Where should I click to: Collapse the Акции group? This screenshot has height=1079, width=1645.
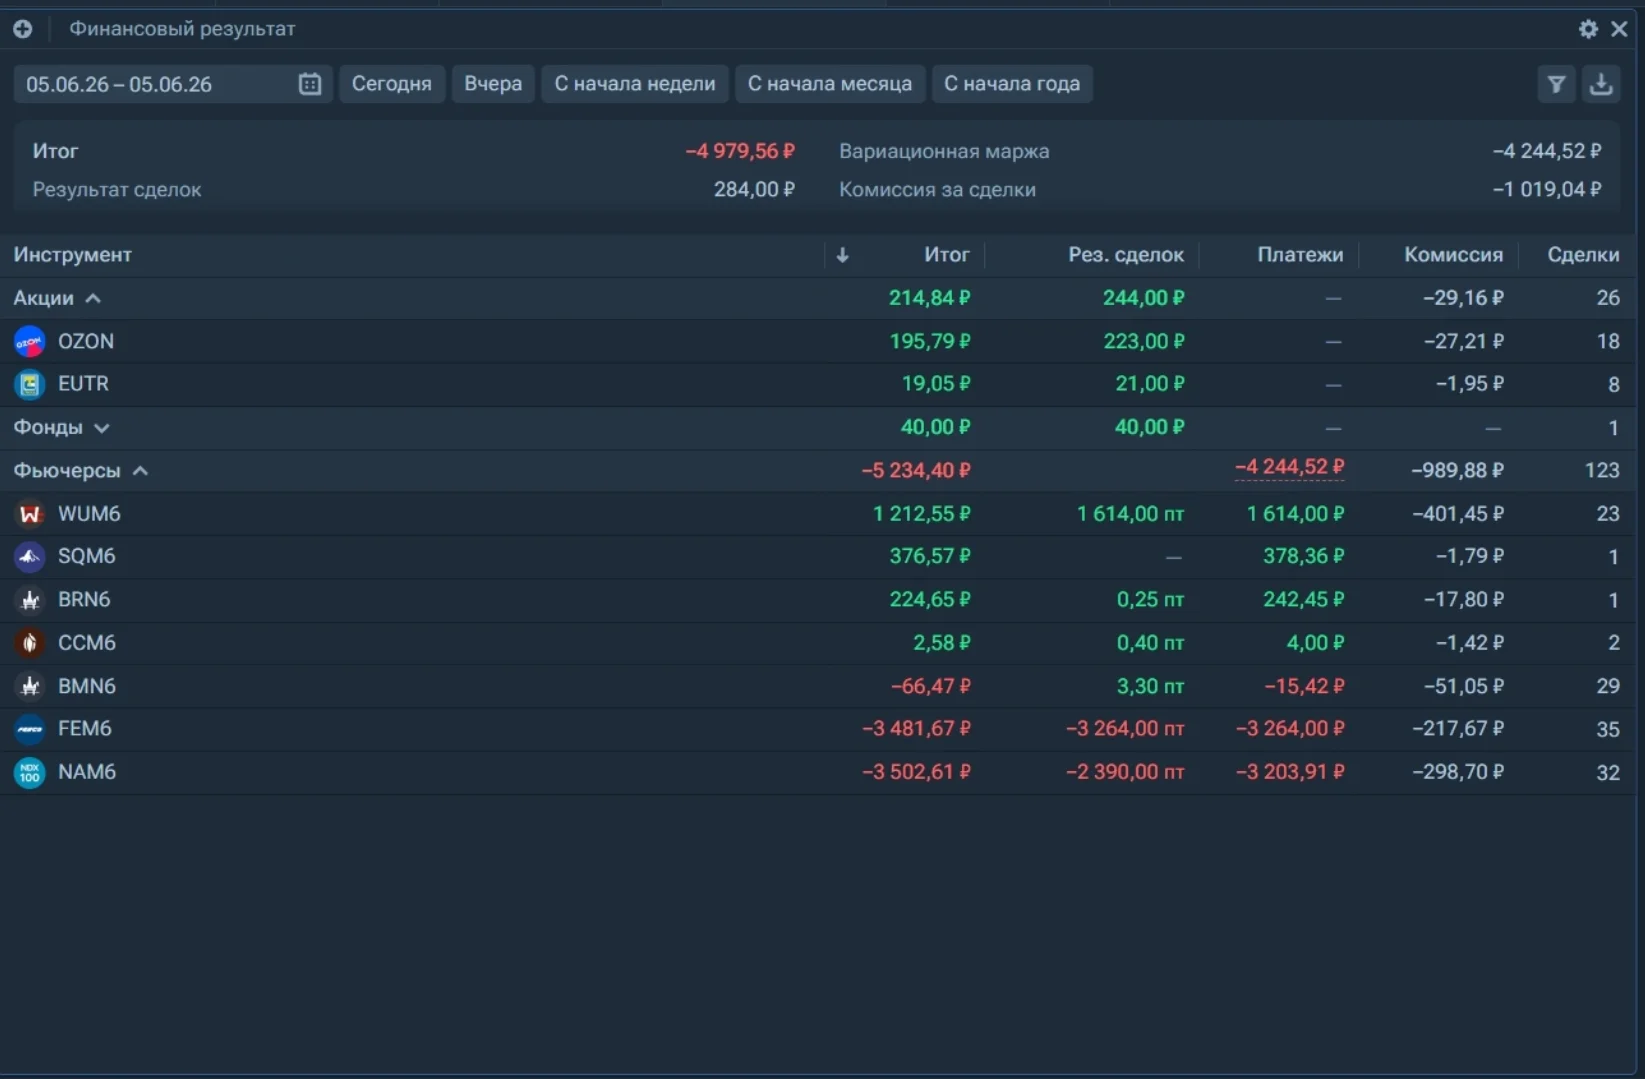coord(93,298)
